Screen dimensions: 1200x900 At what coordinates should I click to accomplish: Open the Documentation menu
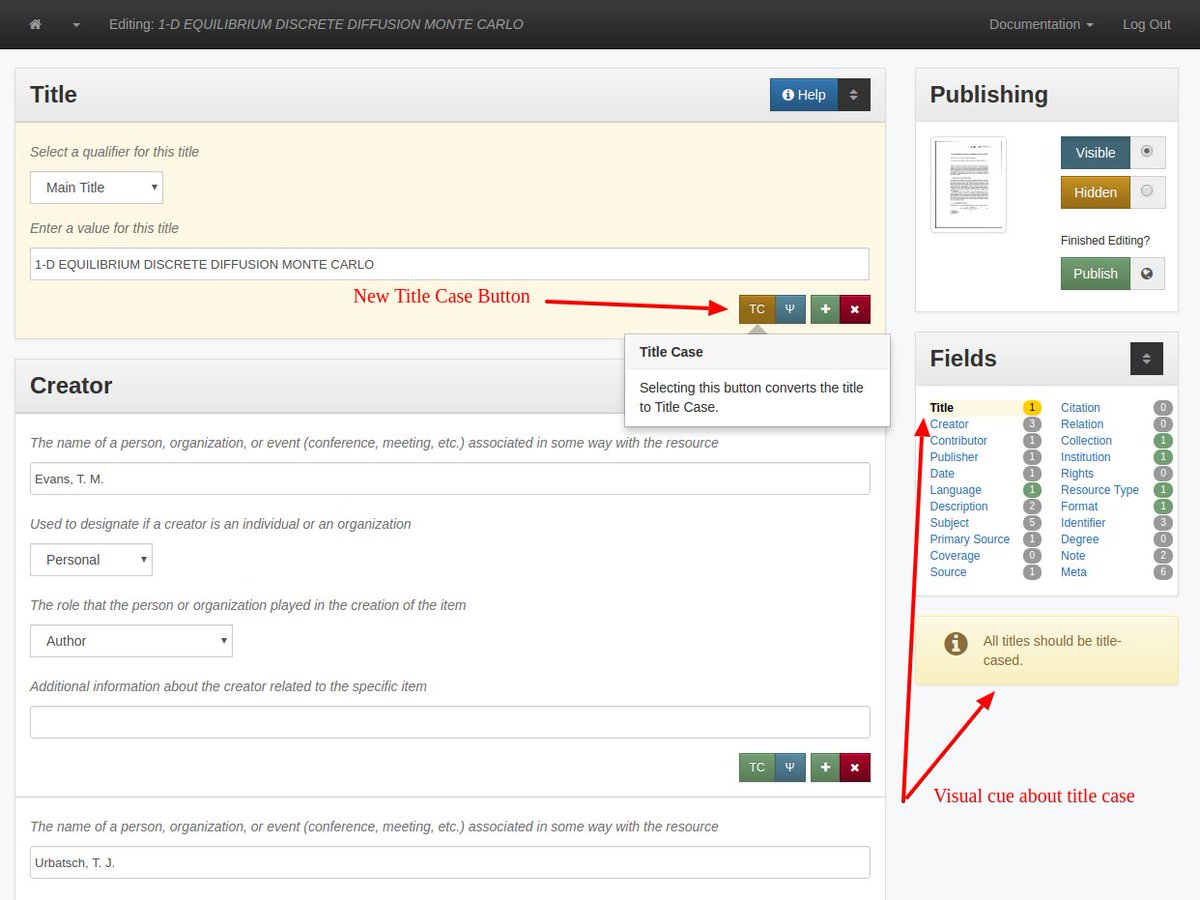click(1041, 24)
